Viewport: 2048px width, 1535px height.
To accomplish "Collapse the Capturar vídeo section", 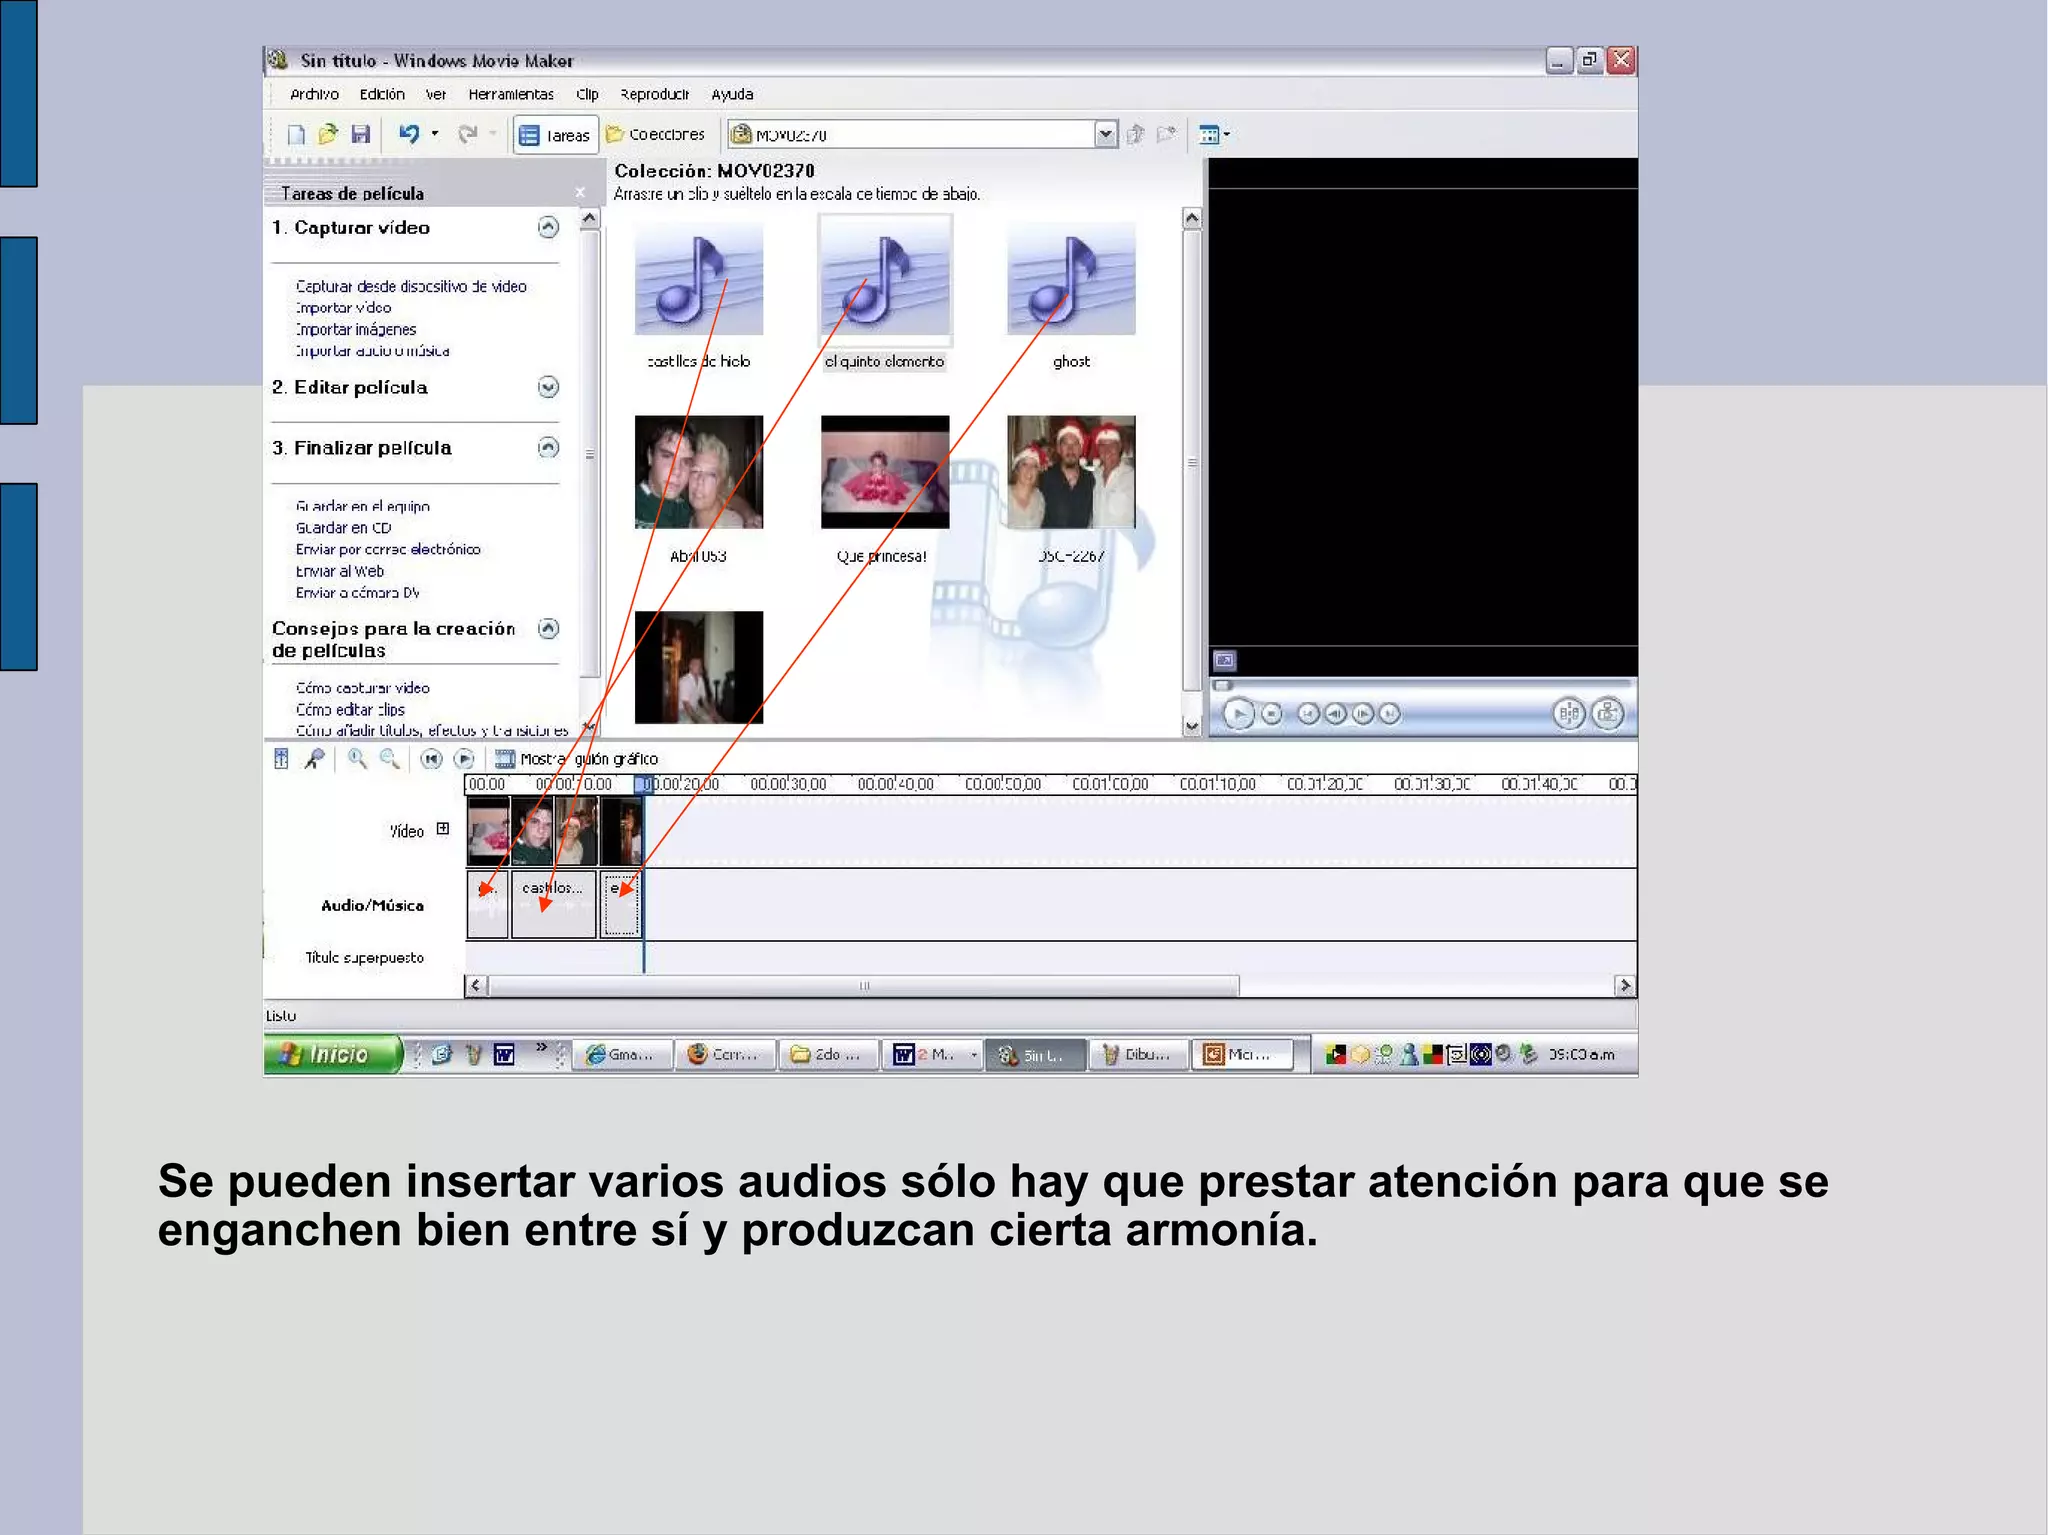I will 548,227.
